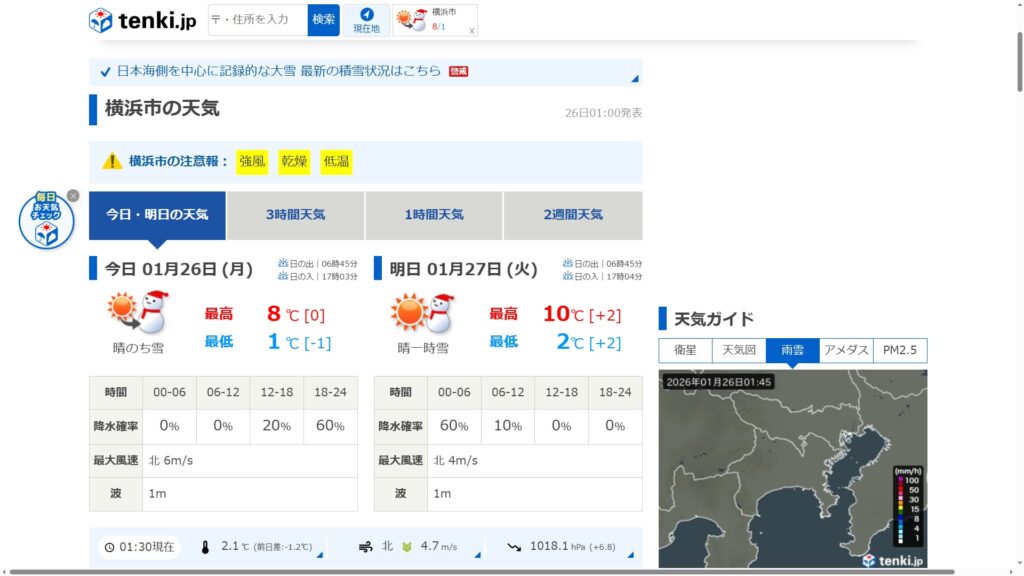Remove 横浜市 from location history
Screen dimensions: 1024x576
[x=472, y=31]
